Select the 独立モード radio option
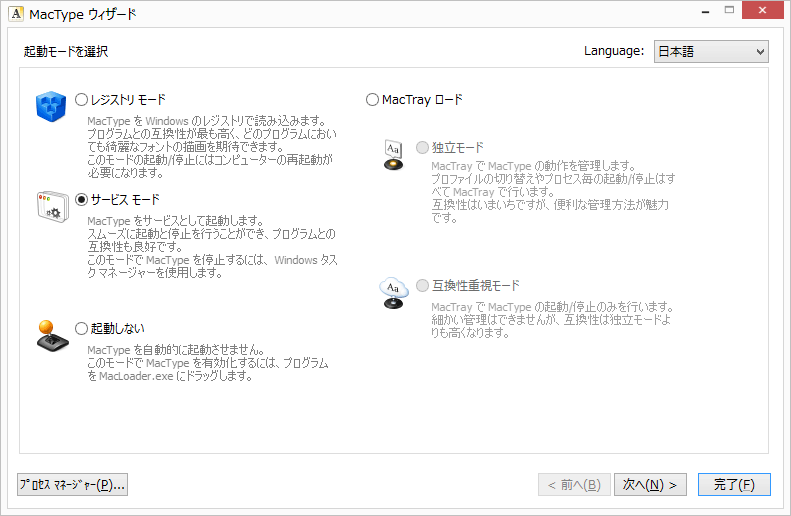The width and height of the screenshot is (791, 516). click(x=422, y=148)
